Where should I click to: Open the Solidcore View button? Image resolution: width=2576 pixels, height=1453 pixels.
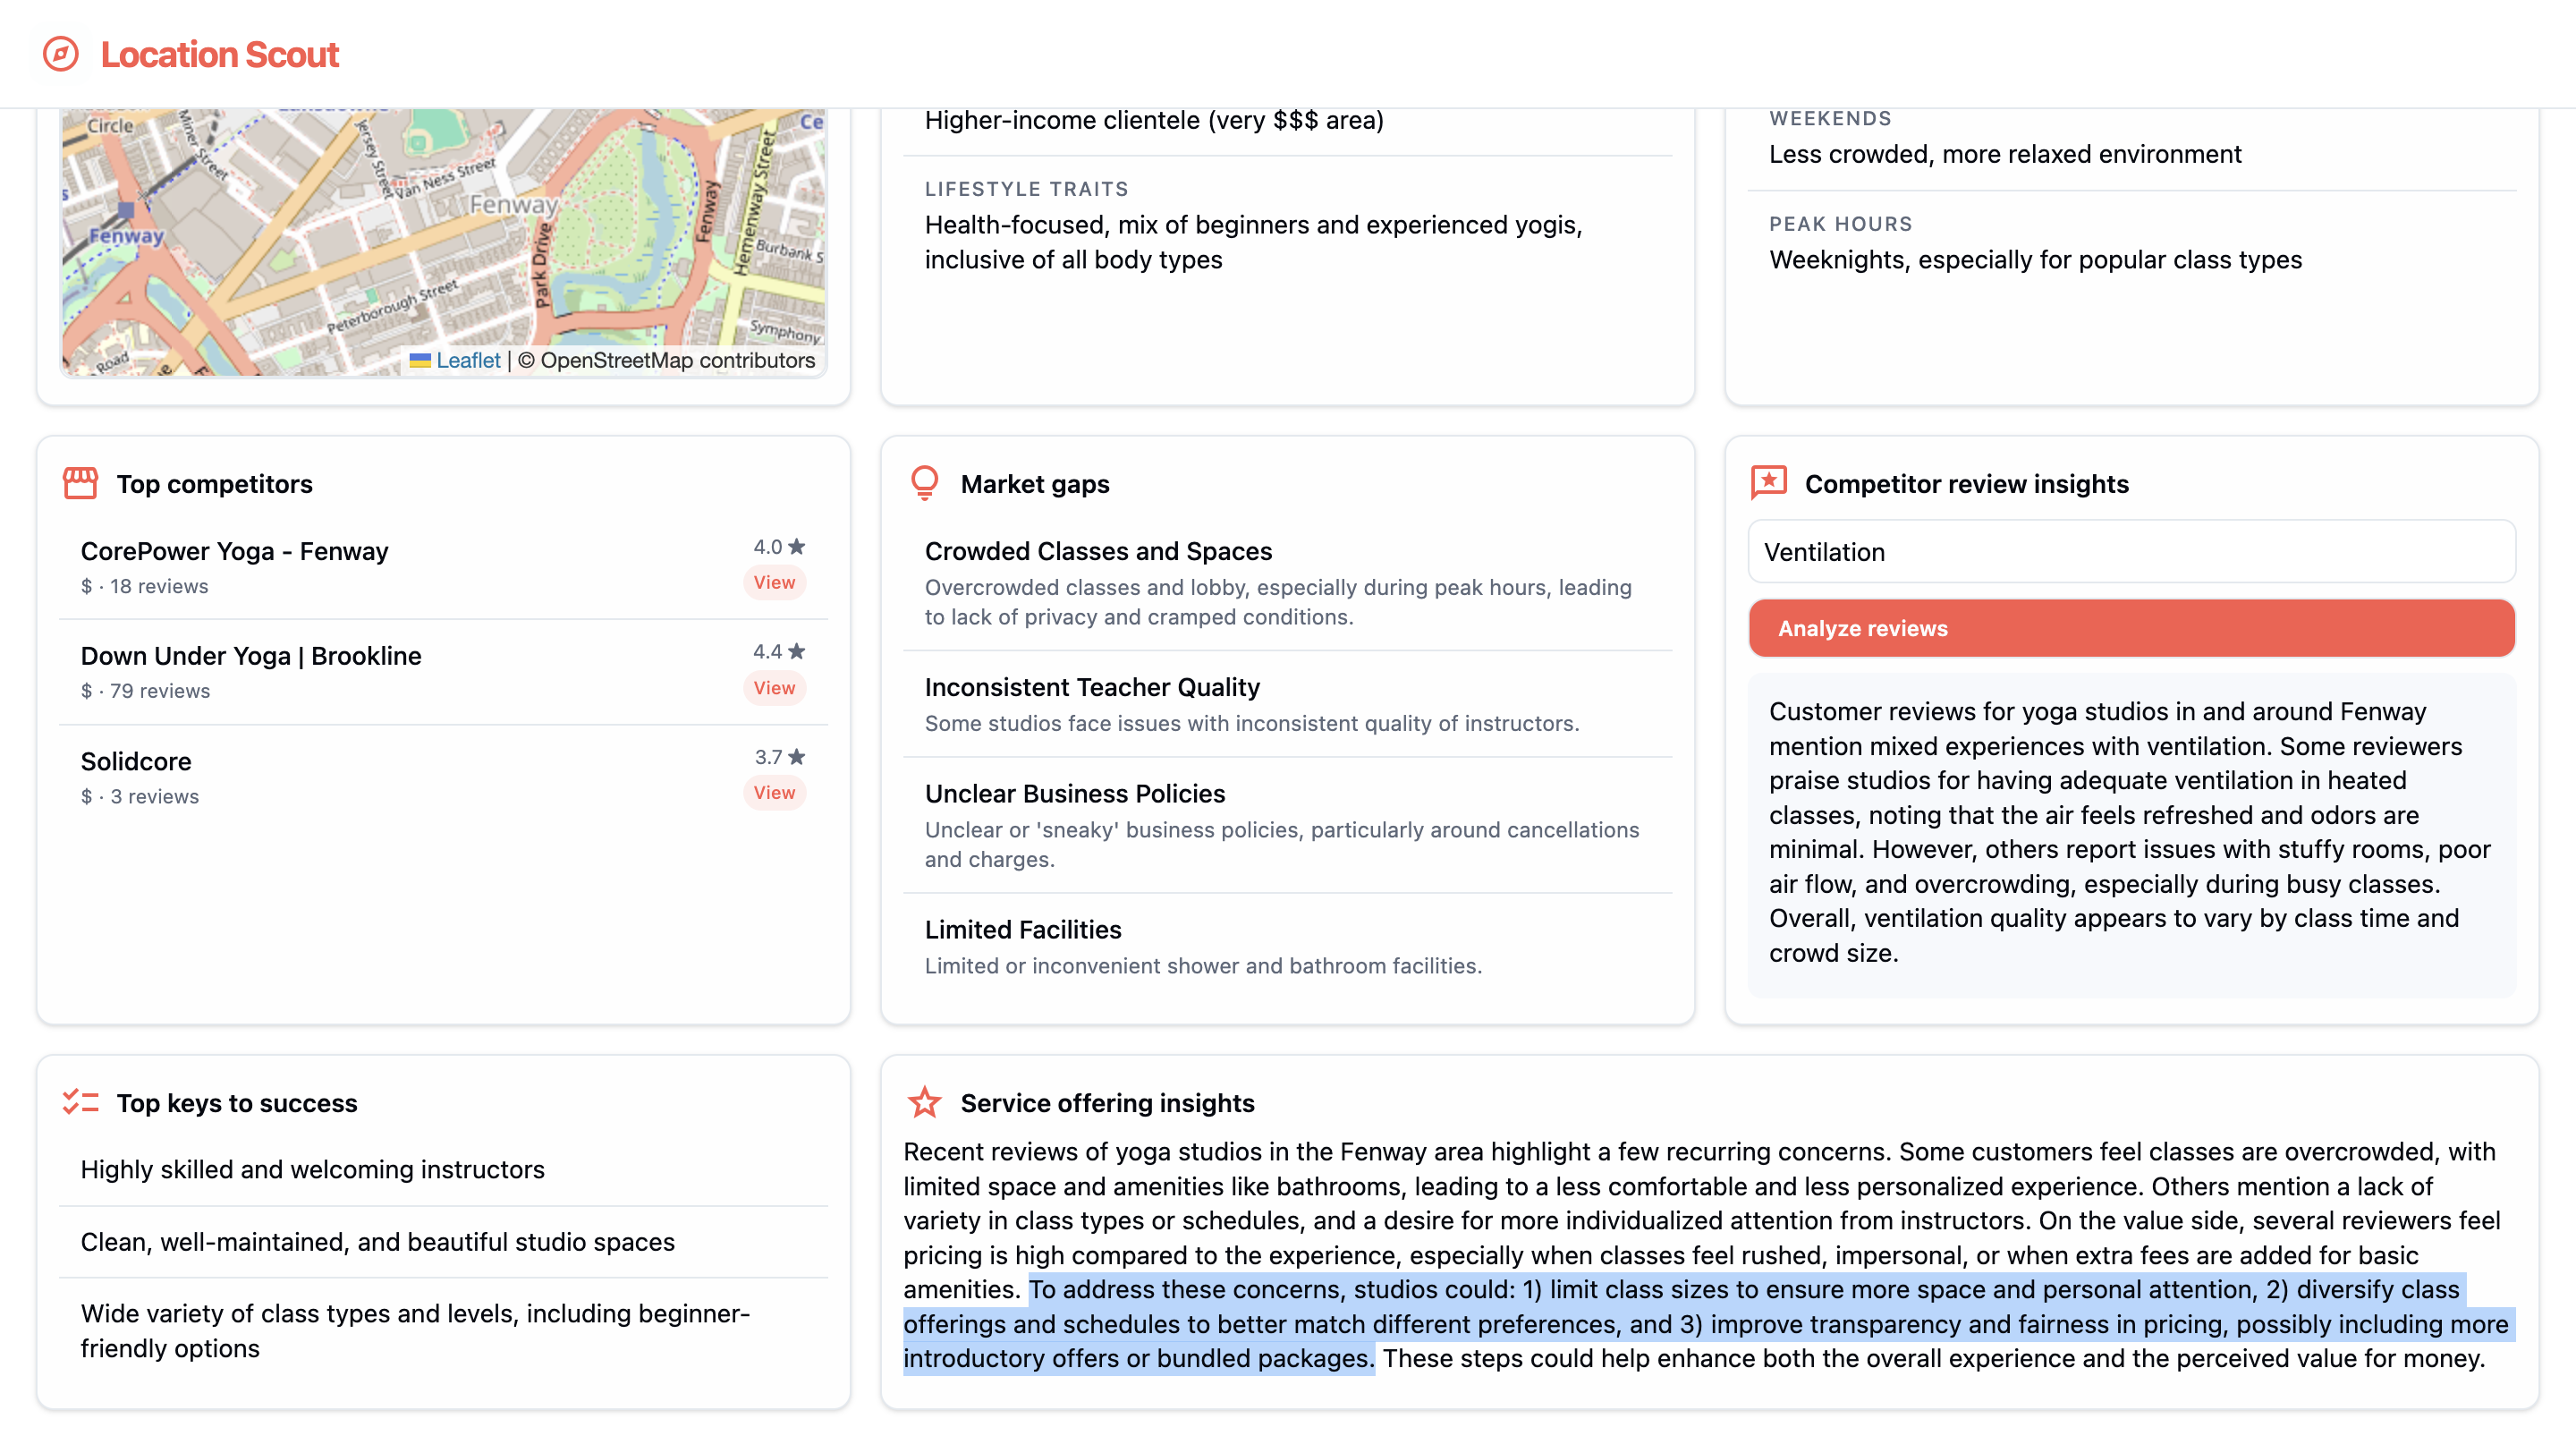tap(774, 793)
